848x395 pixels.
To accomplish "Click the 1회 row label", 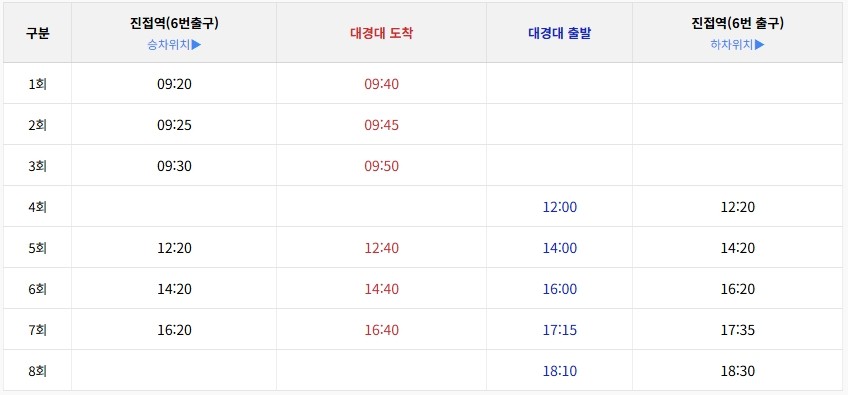I will point(37,84).
